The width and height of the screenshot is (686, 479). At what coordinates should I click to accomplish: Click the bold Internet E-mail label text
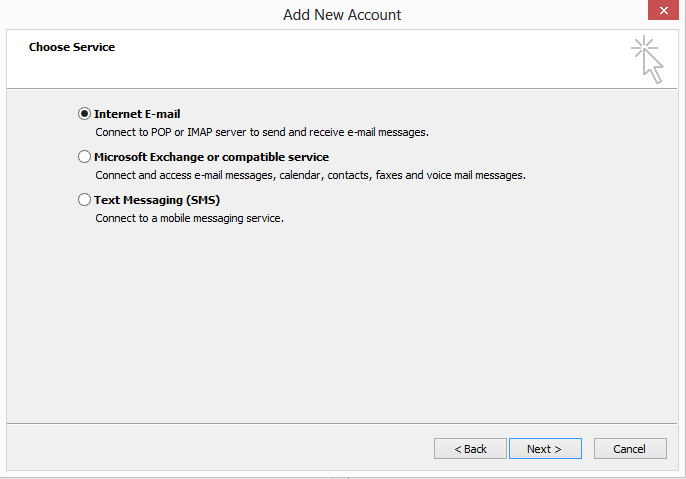(137, 114)
